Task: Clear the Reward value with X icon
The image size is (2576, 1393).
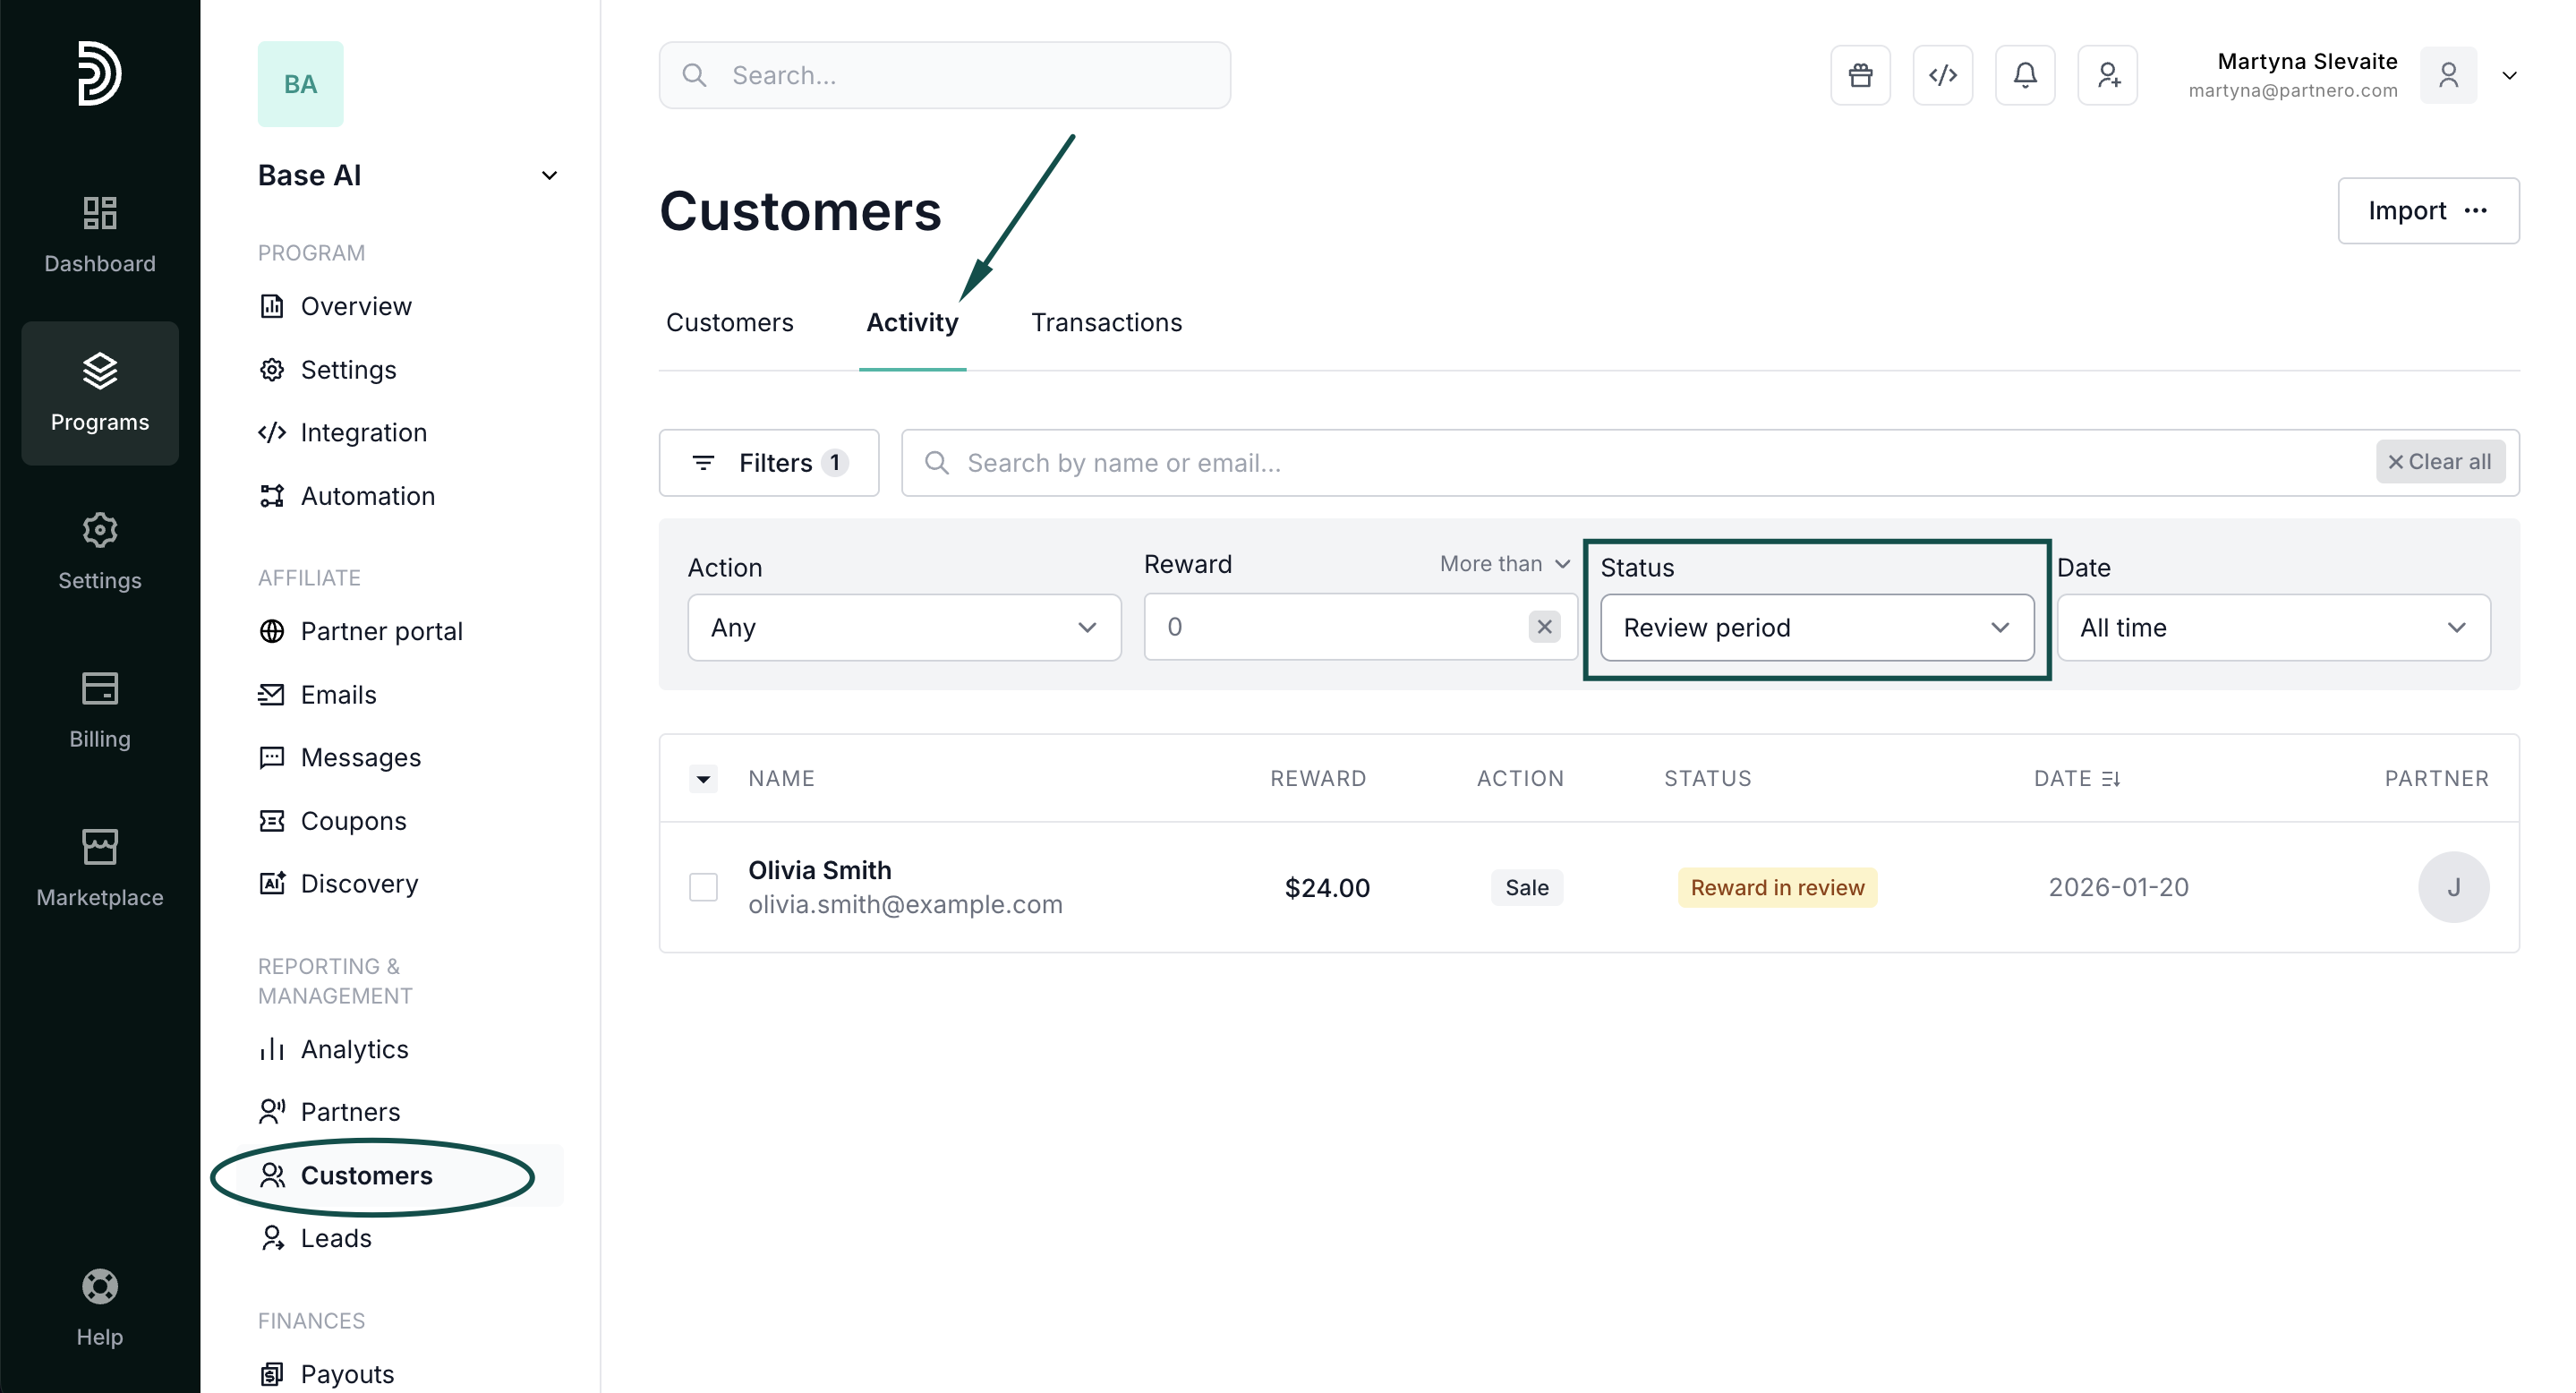Action: 1544,627
